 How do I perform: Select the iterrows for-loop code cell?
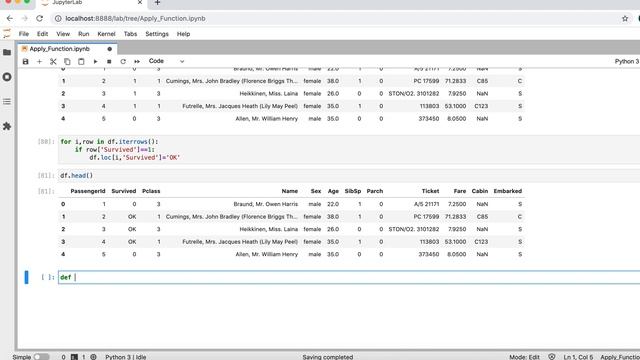coord(349,149)
